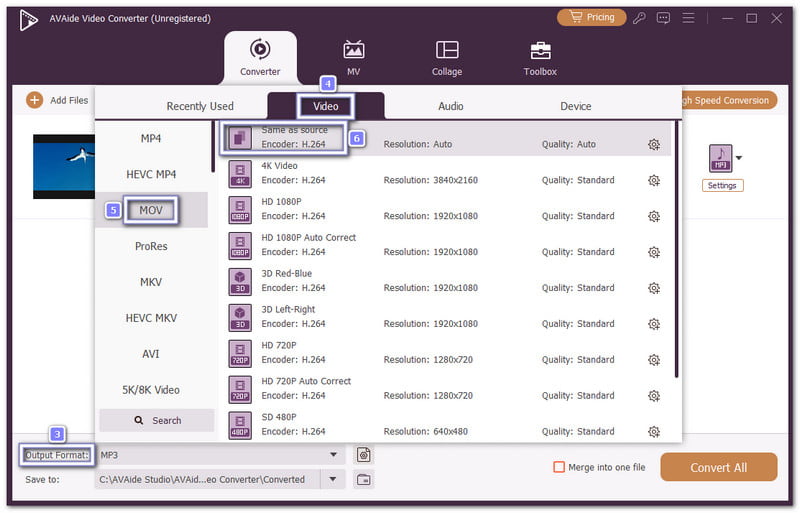This screenshot has height=513, width=800.
Task: Switch to the Audio format tab
Action: point(451,106)
